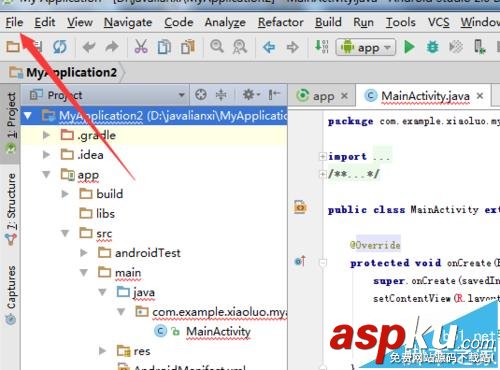
Task: Open the Edit menu
Action: [x=45, y=22]
